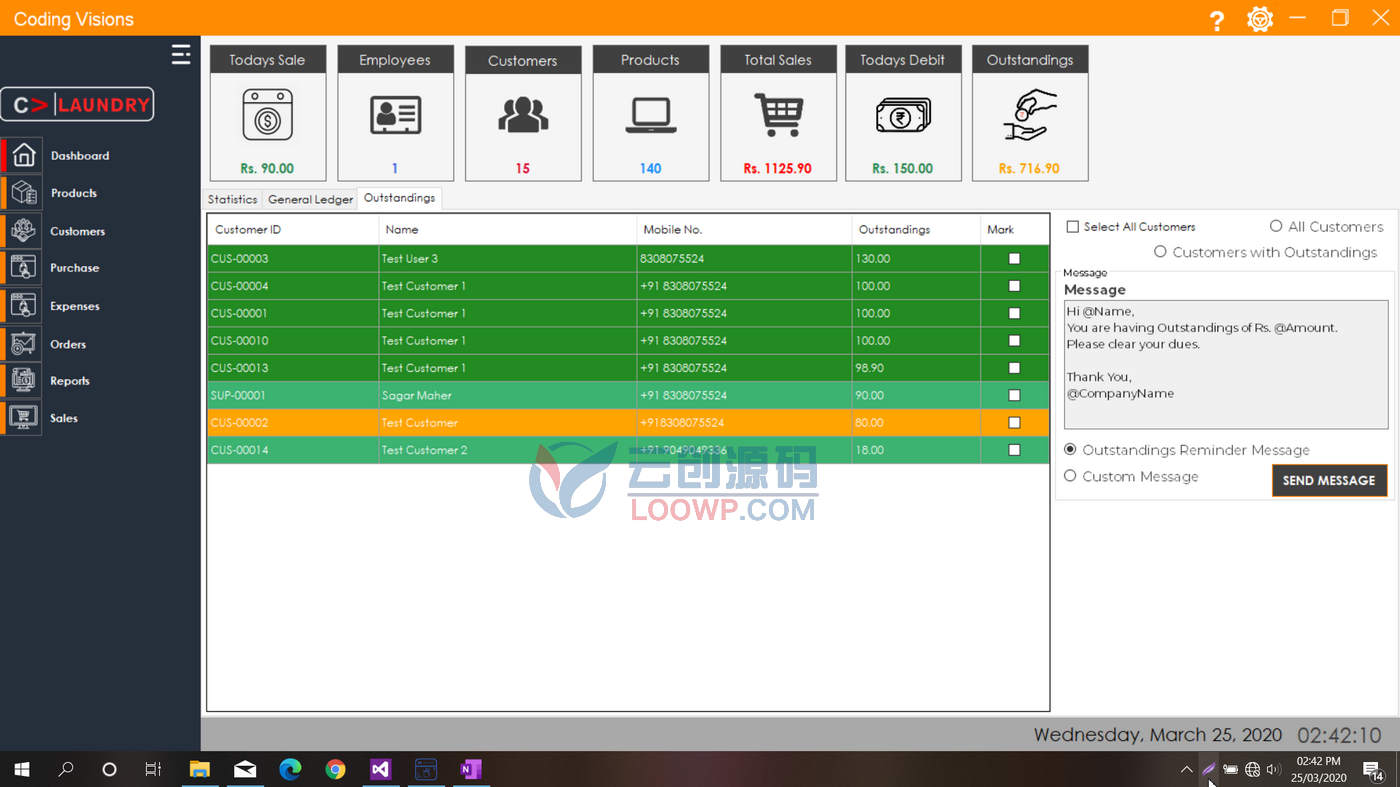Switch to the General Ledger tab
This screenshot has height=787, width=1400.
pos(310,199)
